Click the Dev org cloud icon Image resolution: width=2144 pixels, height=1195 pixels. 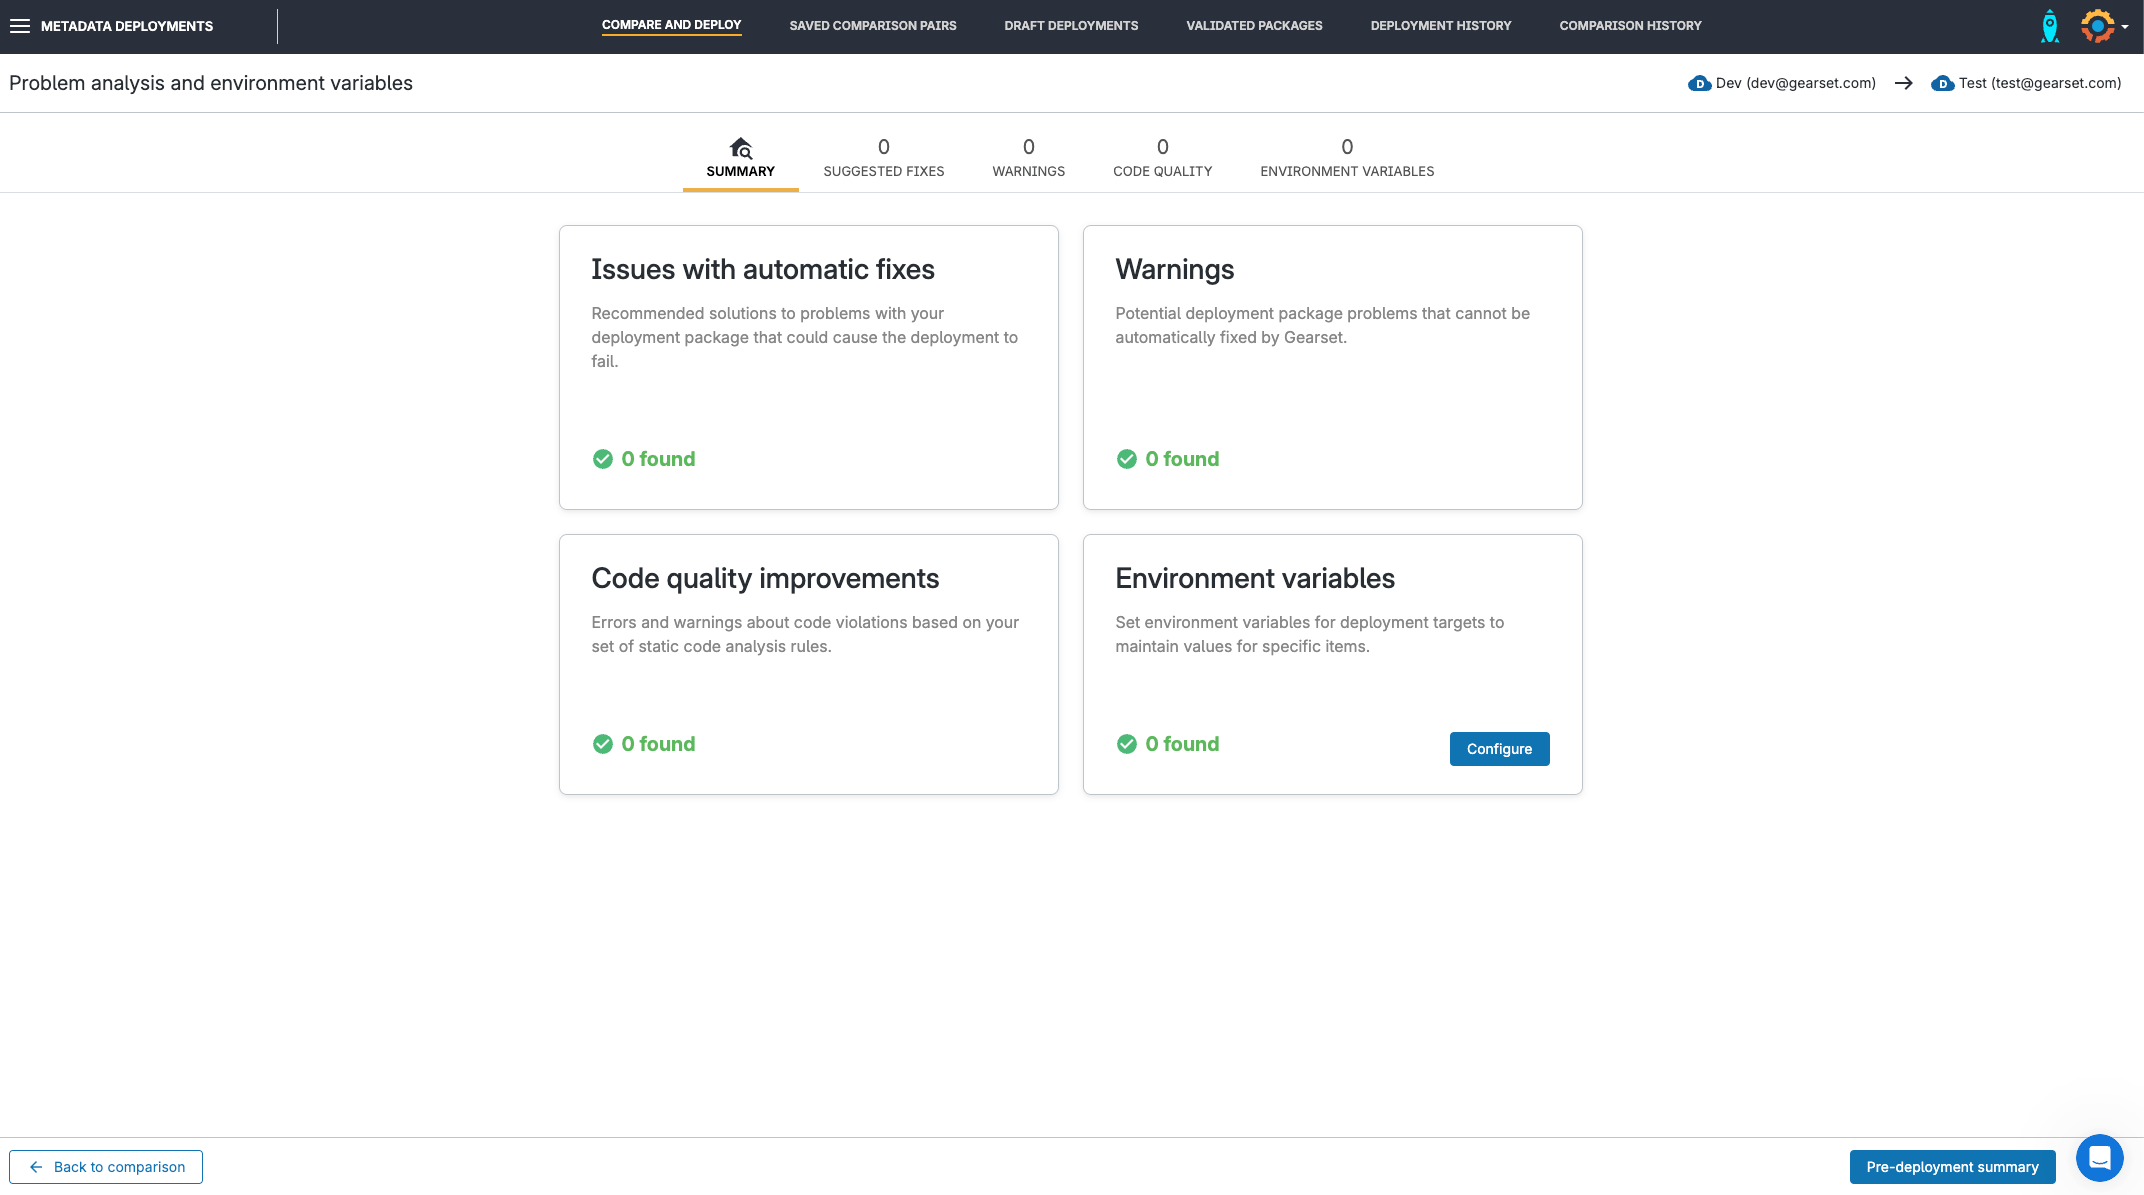(1699, 84)
